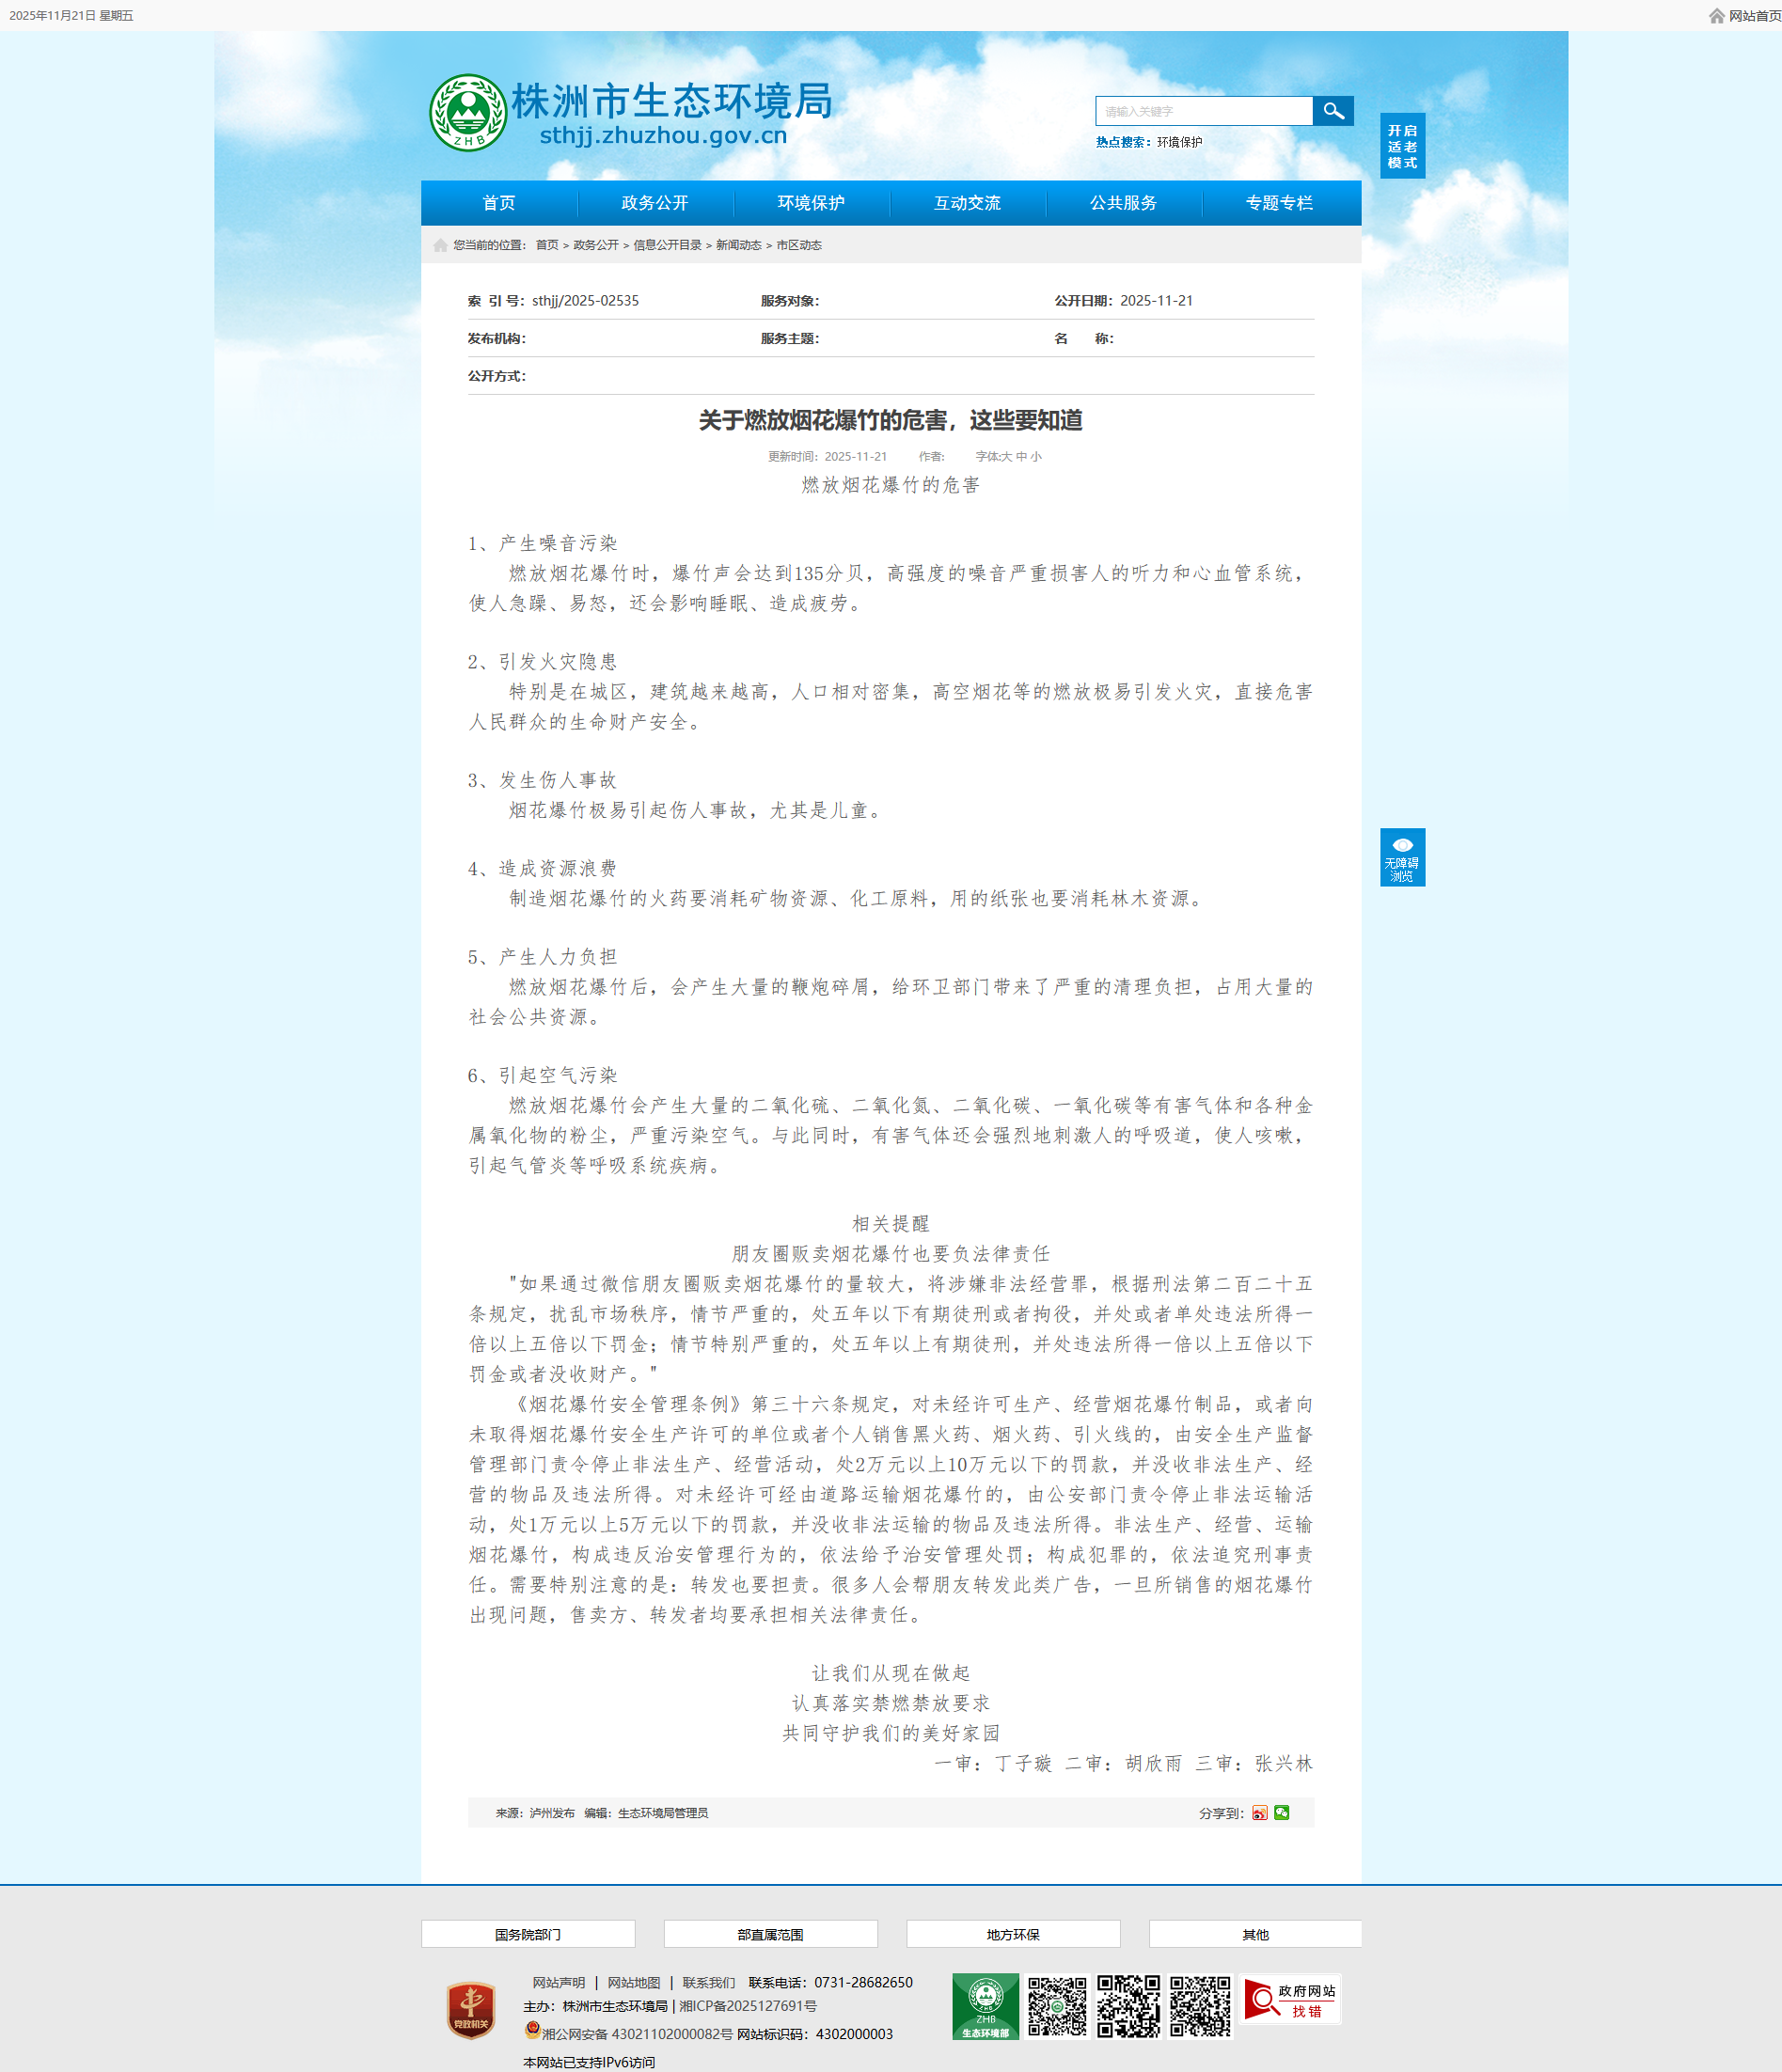Screen dimensions: 1782x2072
Task: Click the search magnifier button
Action: [x=1332, y=111]
